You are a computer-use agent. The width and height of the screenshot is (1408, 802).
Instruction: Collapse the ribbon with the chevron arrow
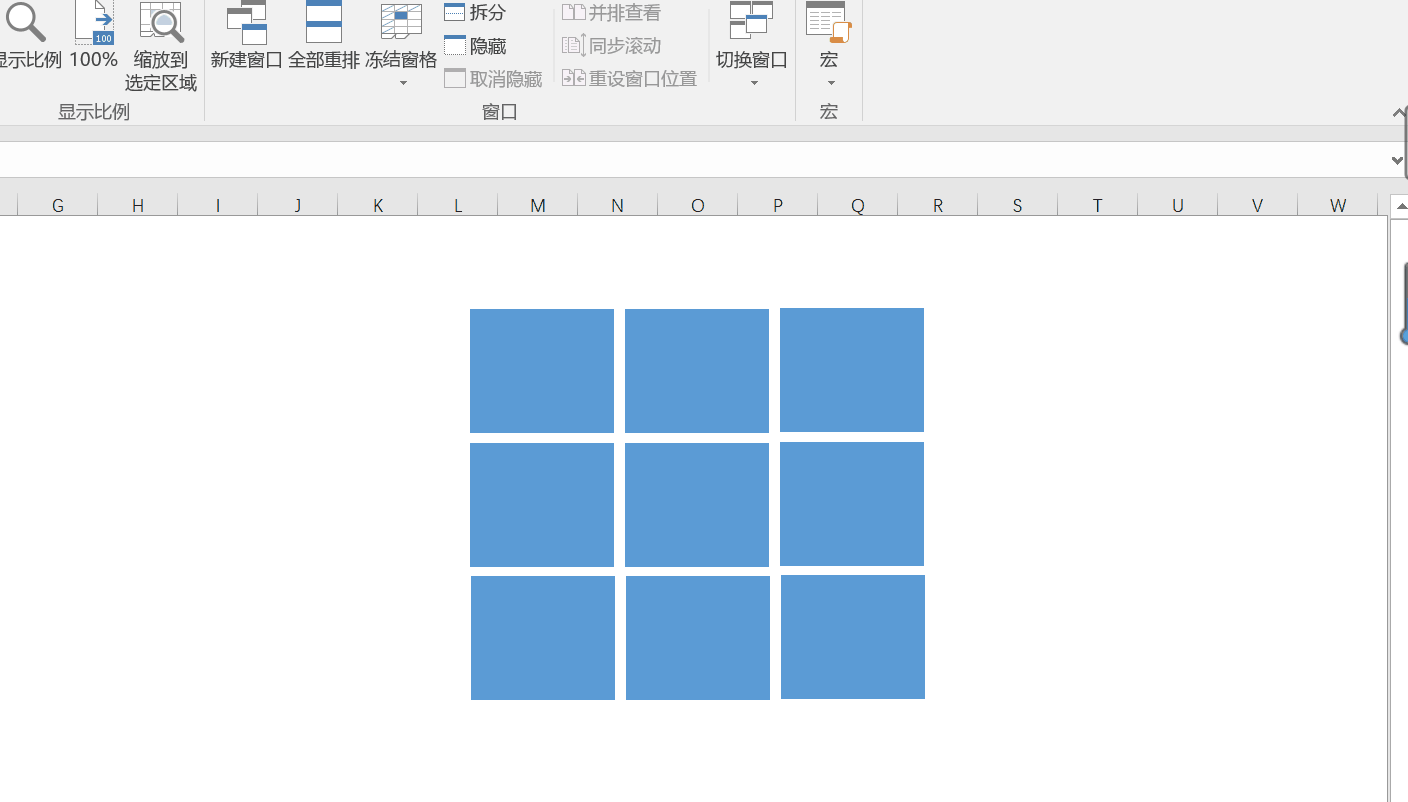coord(1399,112)
